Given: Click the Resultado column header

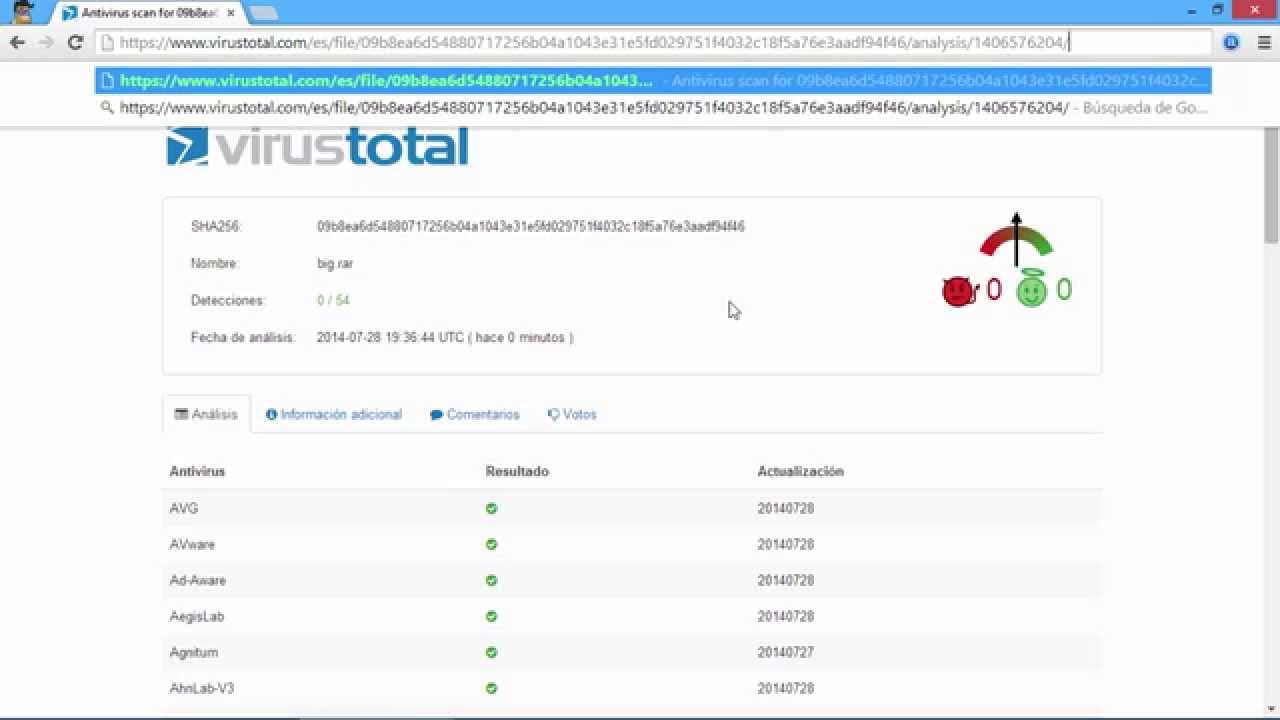Looking at the screenshot, I should point(517,471).
